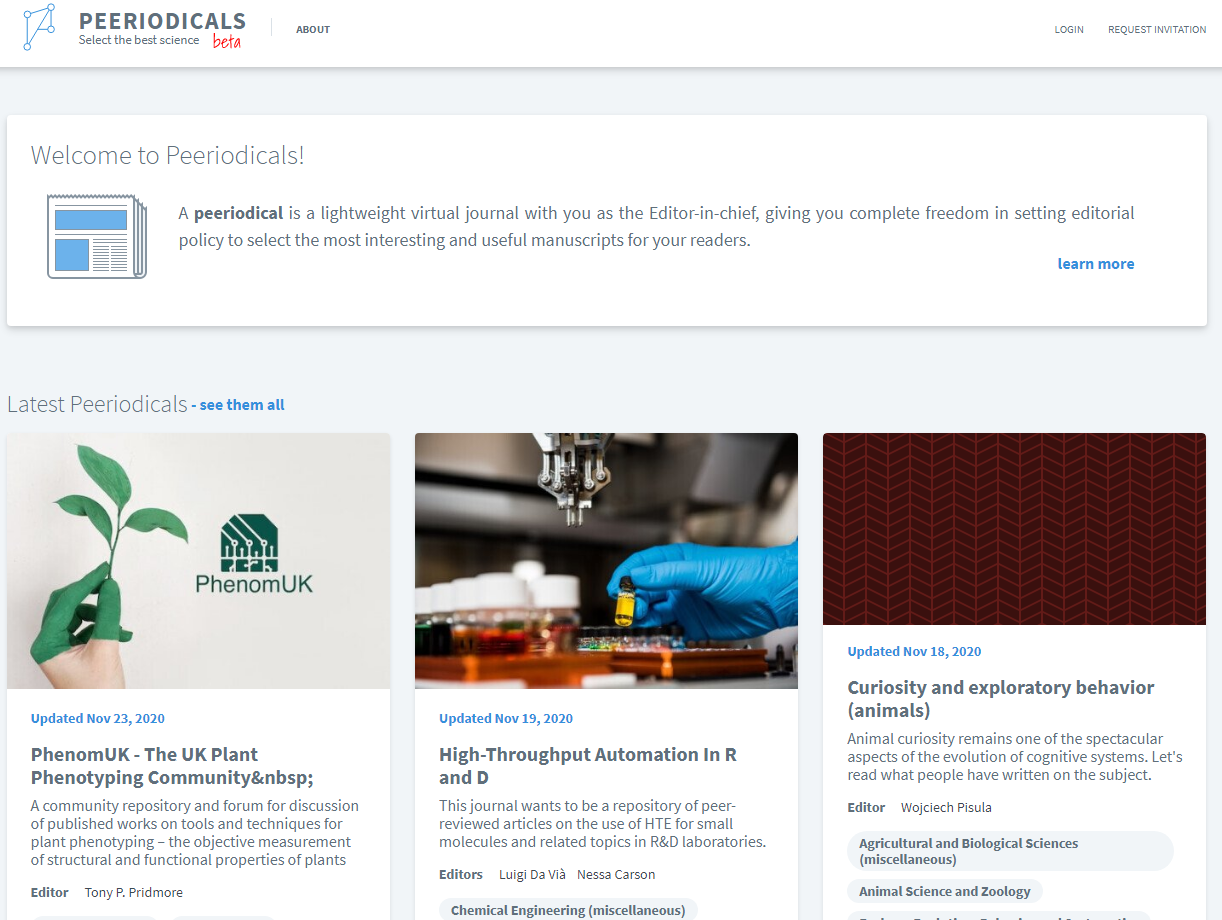Open the PEERIODICALS home title
The width and height of the screenshot is (1222, 920).
coord(162,21)
